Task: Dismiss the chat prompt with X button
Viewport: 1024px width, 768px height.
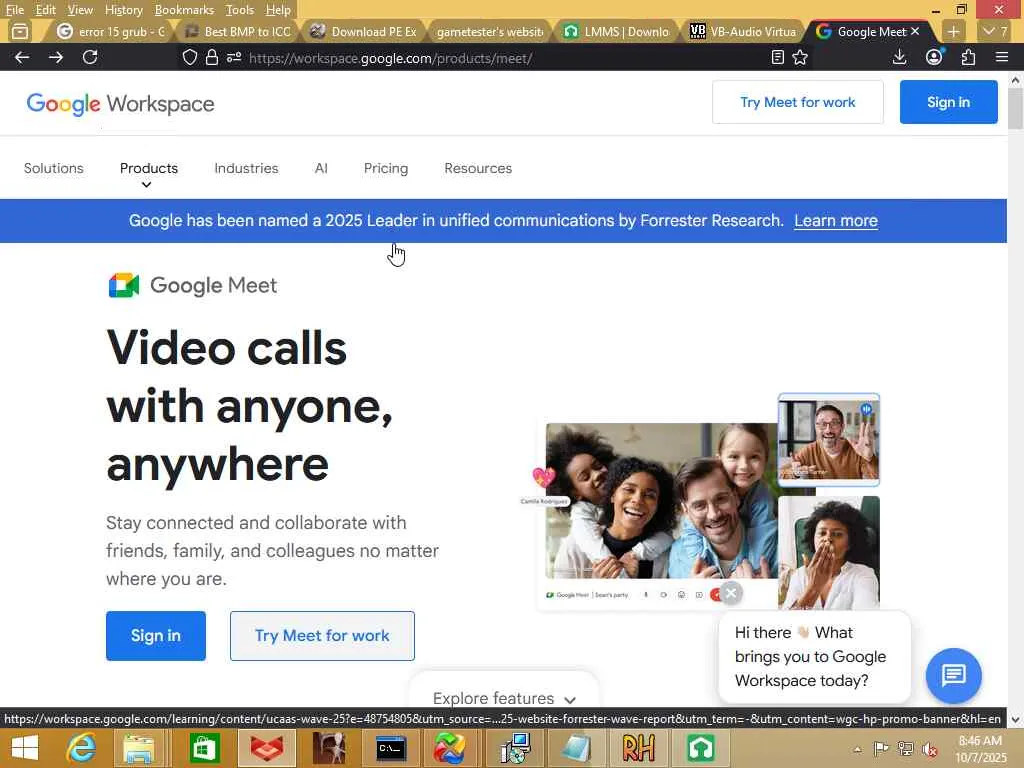Action: pos(731,592)
